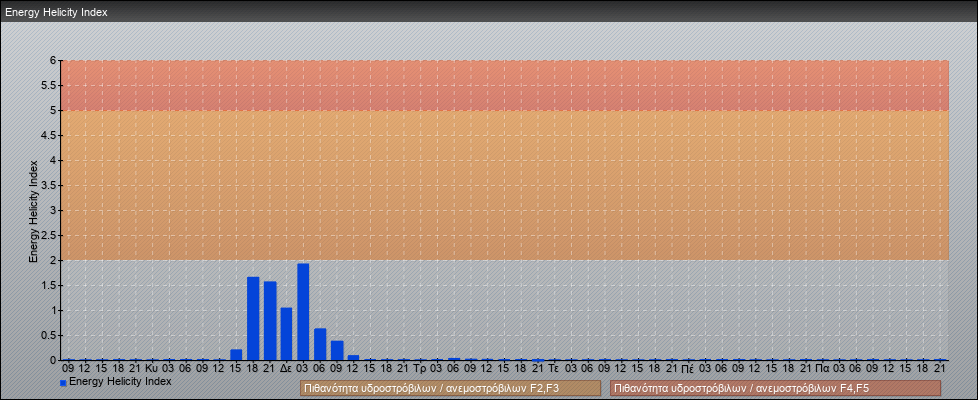Click the bar immediately right of the tallest bar

click(320, 344)
